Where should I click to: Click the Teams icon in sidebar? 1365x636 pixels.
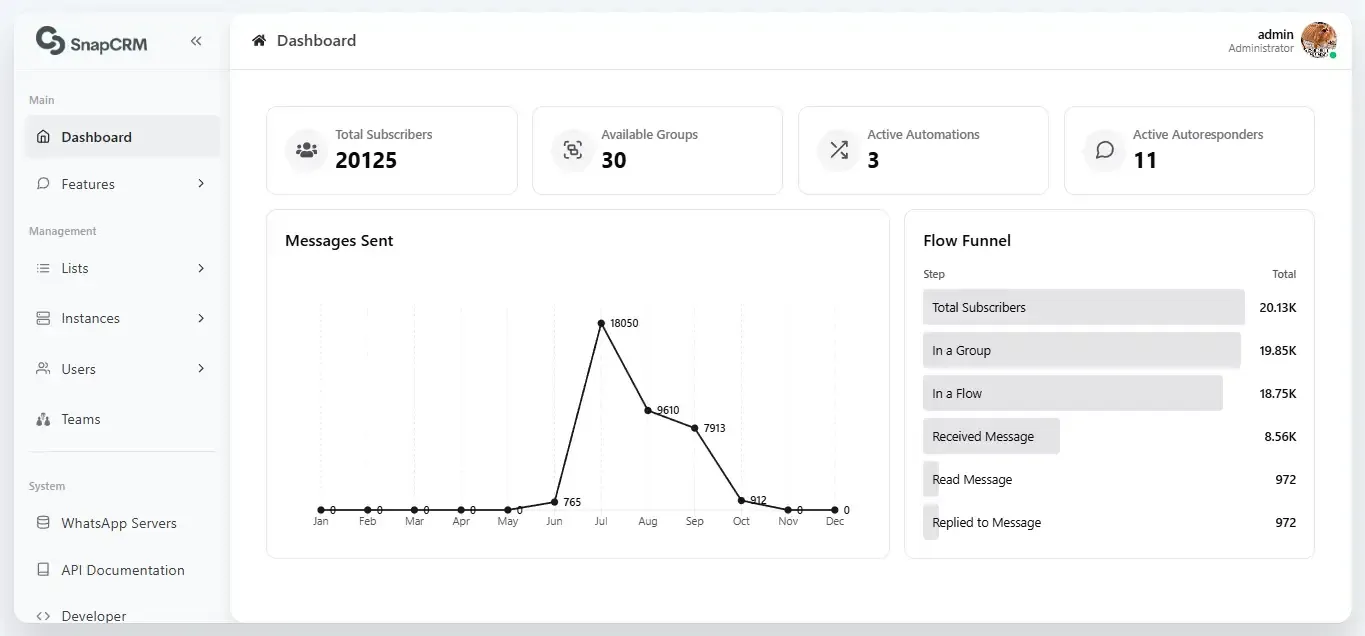pos(43,419)
